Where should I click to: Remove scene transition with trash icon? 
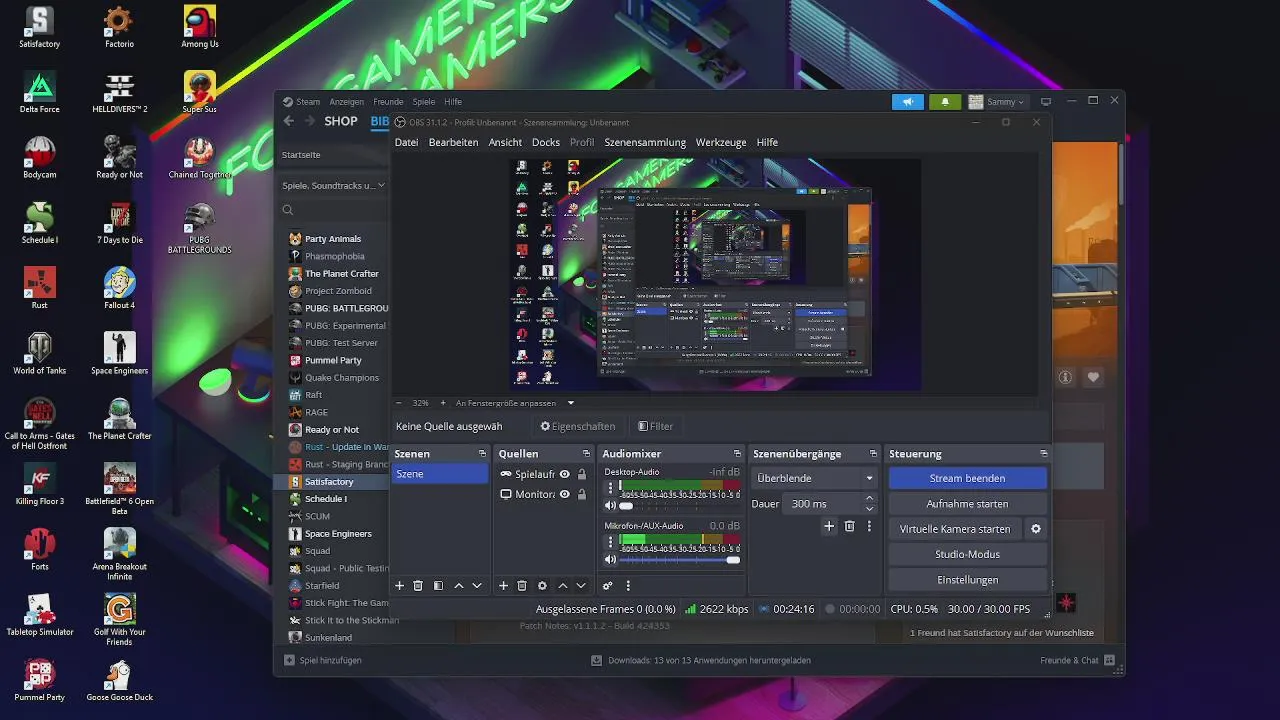pyautogui.click(x=849, y=526)
